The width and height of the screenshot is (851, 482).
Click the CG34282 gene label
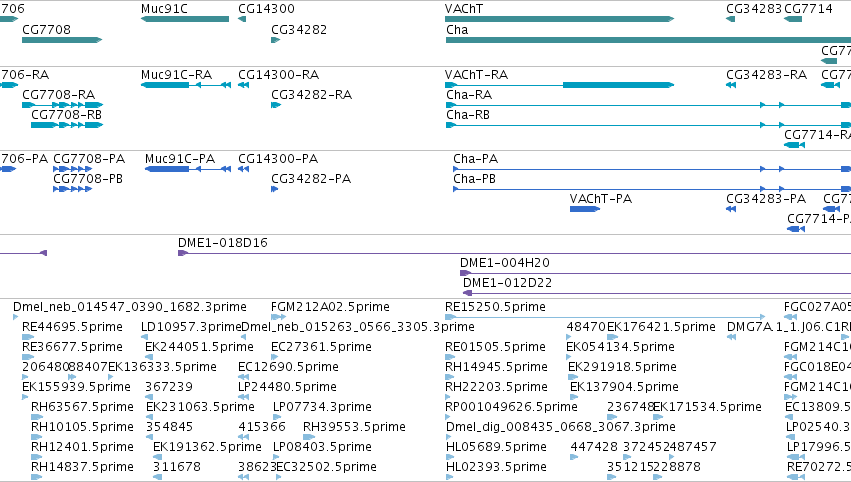299,29
